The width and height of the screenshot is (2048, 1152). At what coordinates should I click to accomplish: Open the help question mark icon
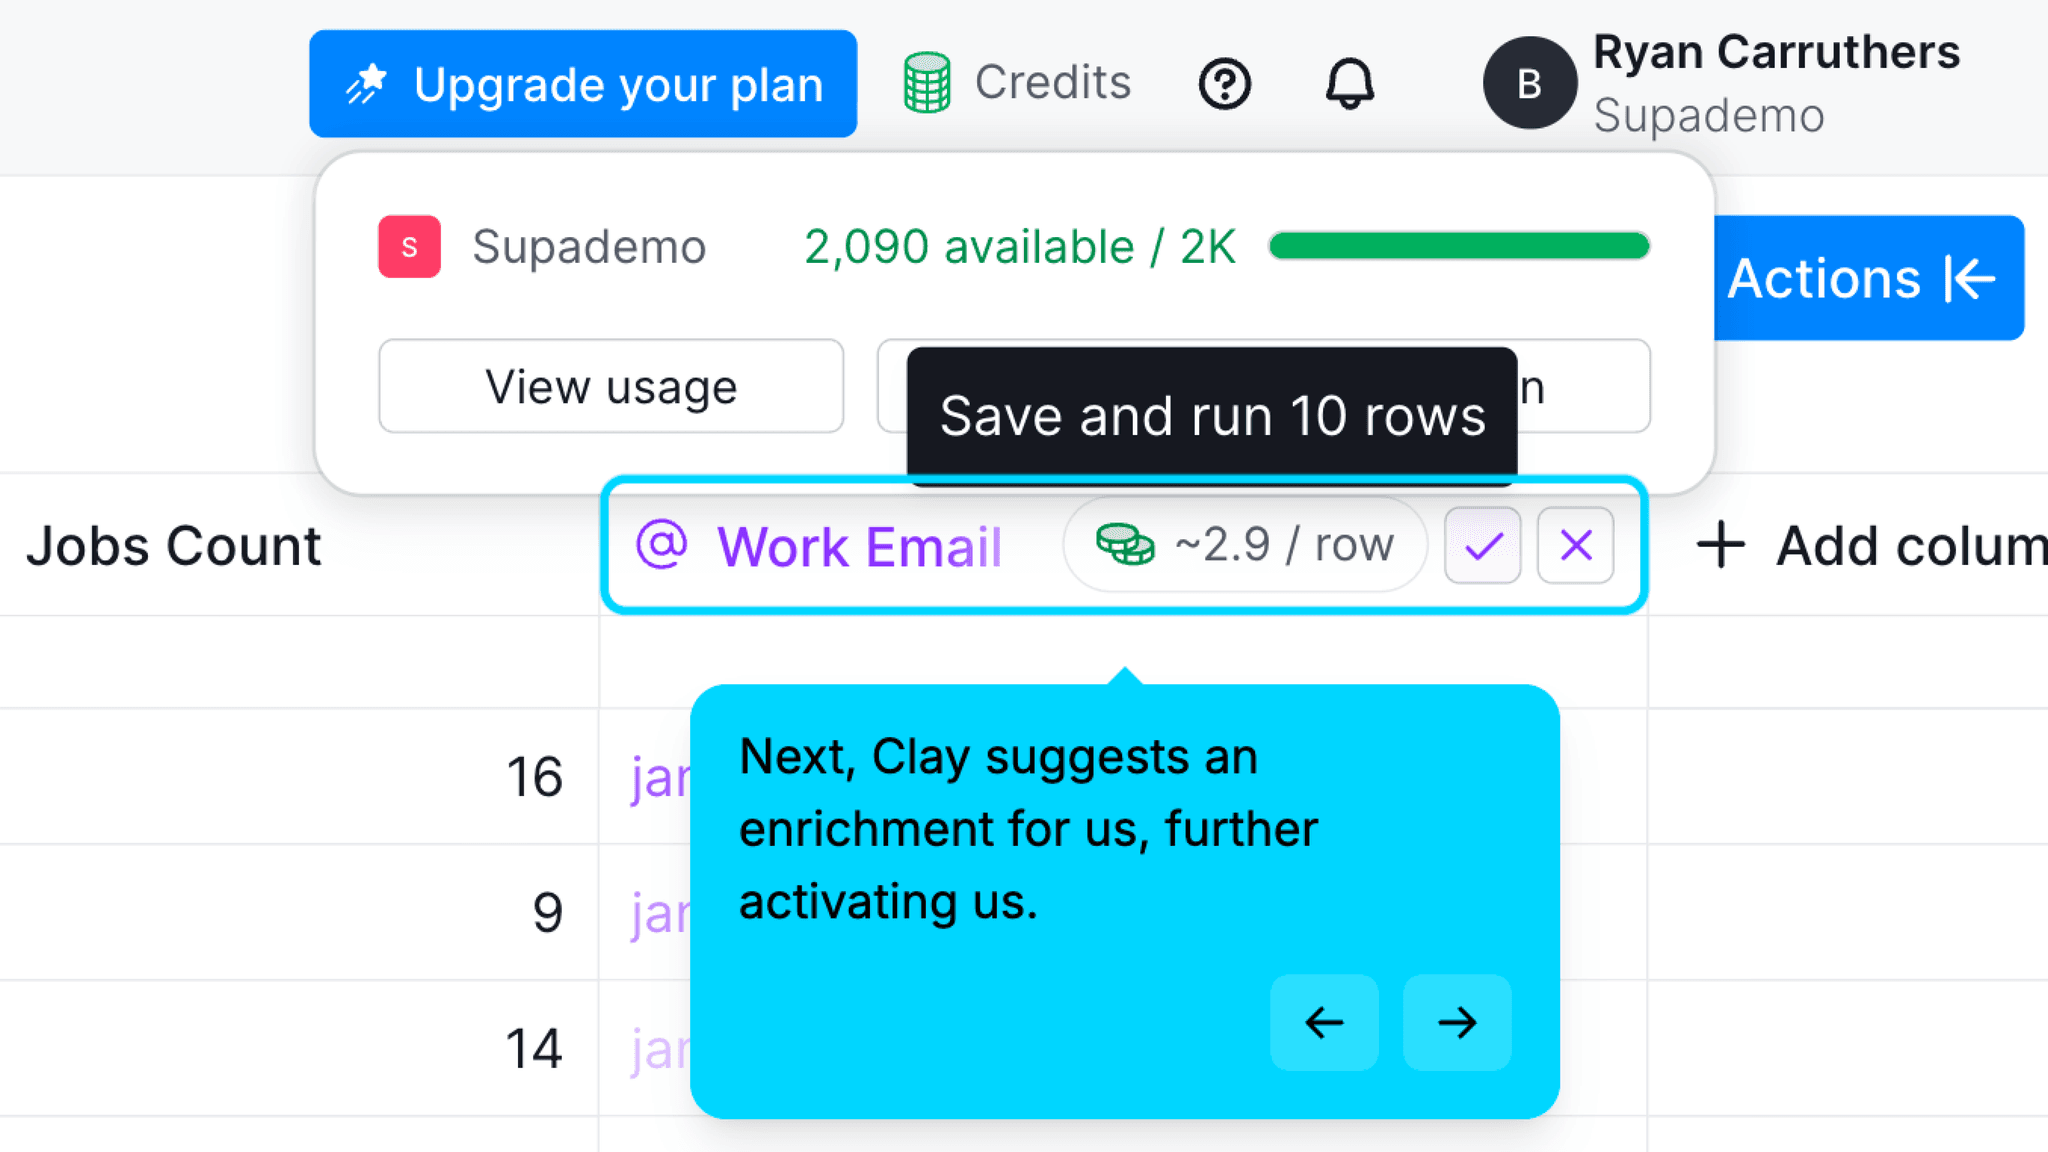coord(1224,84)
